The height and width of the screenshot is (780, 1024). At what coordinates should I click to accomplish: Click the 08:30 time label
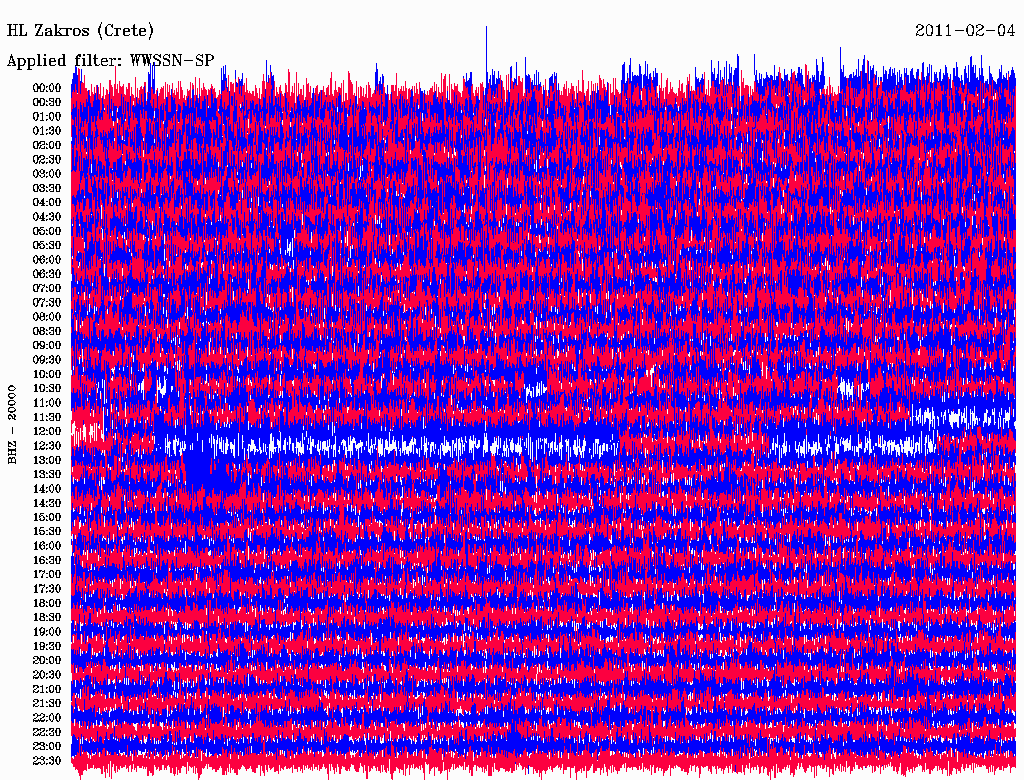point(47,332)
